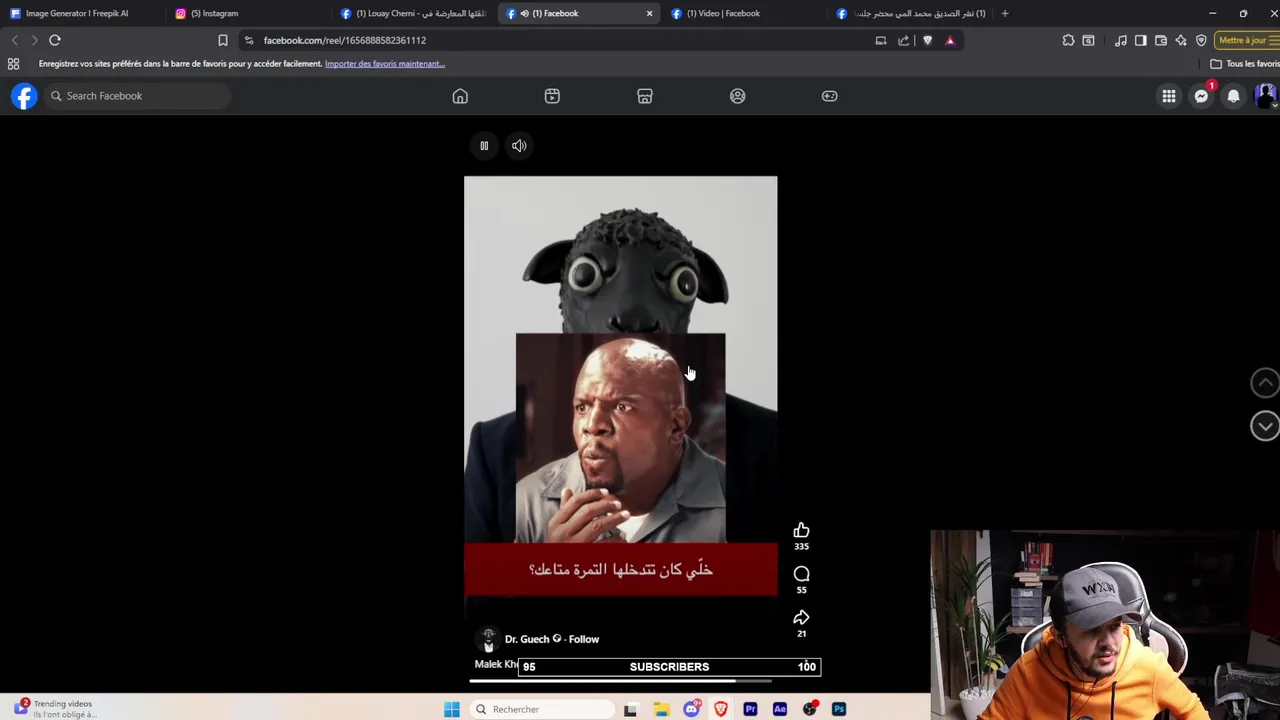This screenshot has height=720, width=1280.
Task: Open Adobe Premiere Pro from taskbar
Action: [750, 709]
